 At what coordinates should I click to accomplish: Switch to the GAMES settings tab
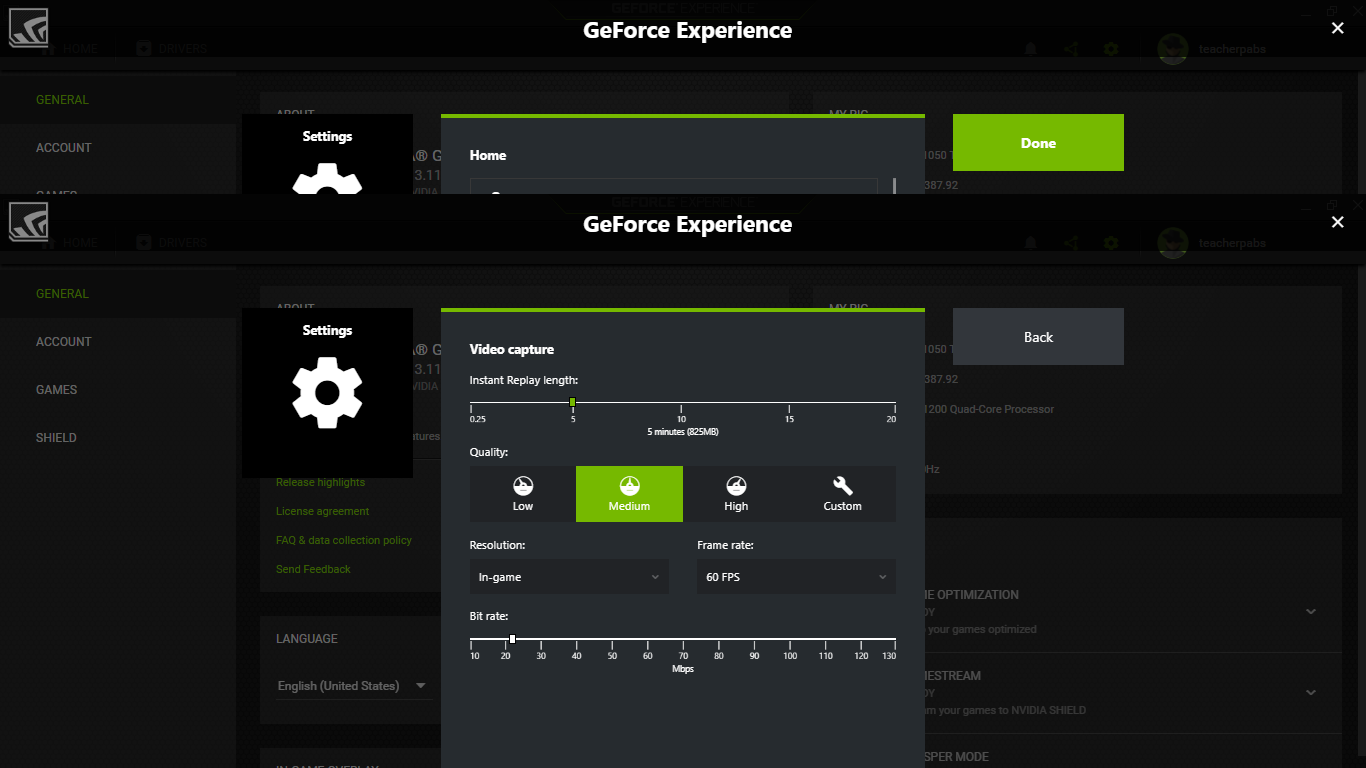[57, 390]
